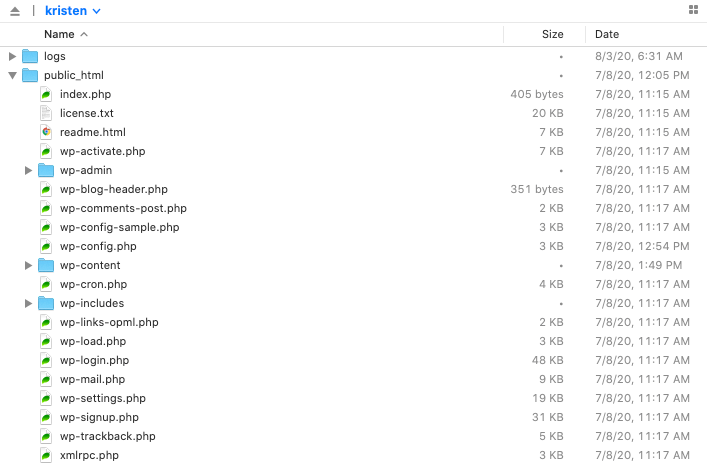The width and height of the screenshot is (707, 476).
Task: Click the date 7/8/20, 12:54 PM
Action: [642, 246]
